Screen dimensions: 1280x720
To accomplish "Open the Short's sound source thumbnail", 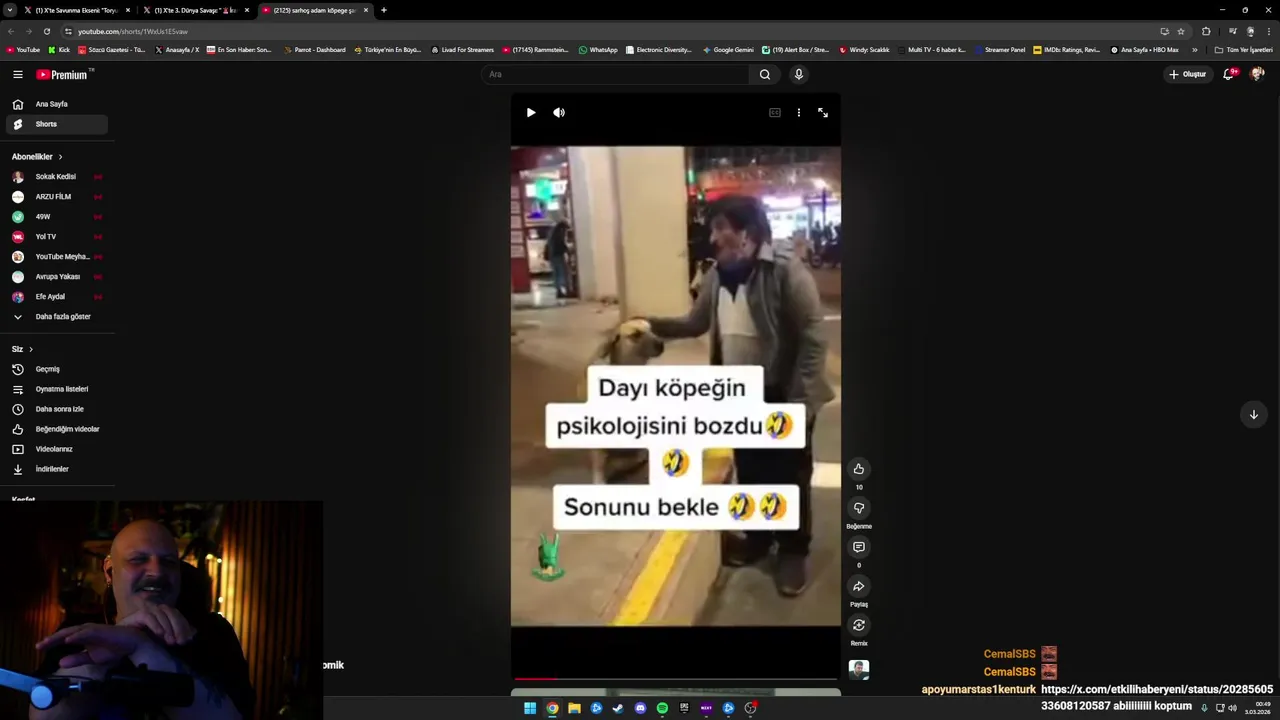I will (859, 669).
